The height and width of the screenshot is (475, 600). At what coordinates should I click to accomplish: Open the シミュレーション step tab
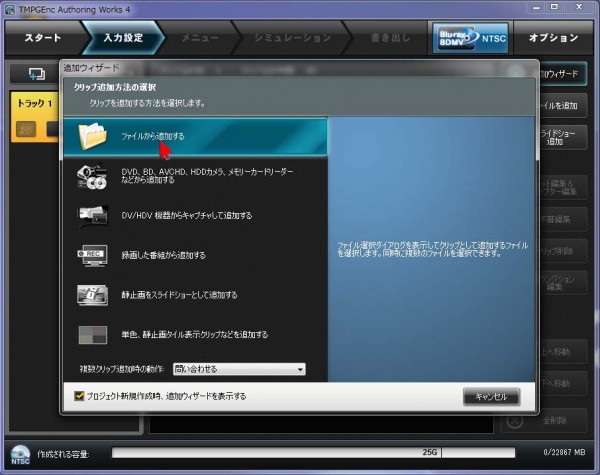point(293,38)
